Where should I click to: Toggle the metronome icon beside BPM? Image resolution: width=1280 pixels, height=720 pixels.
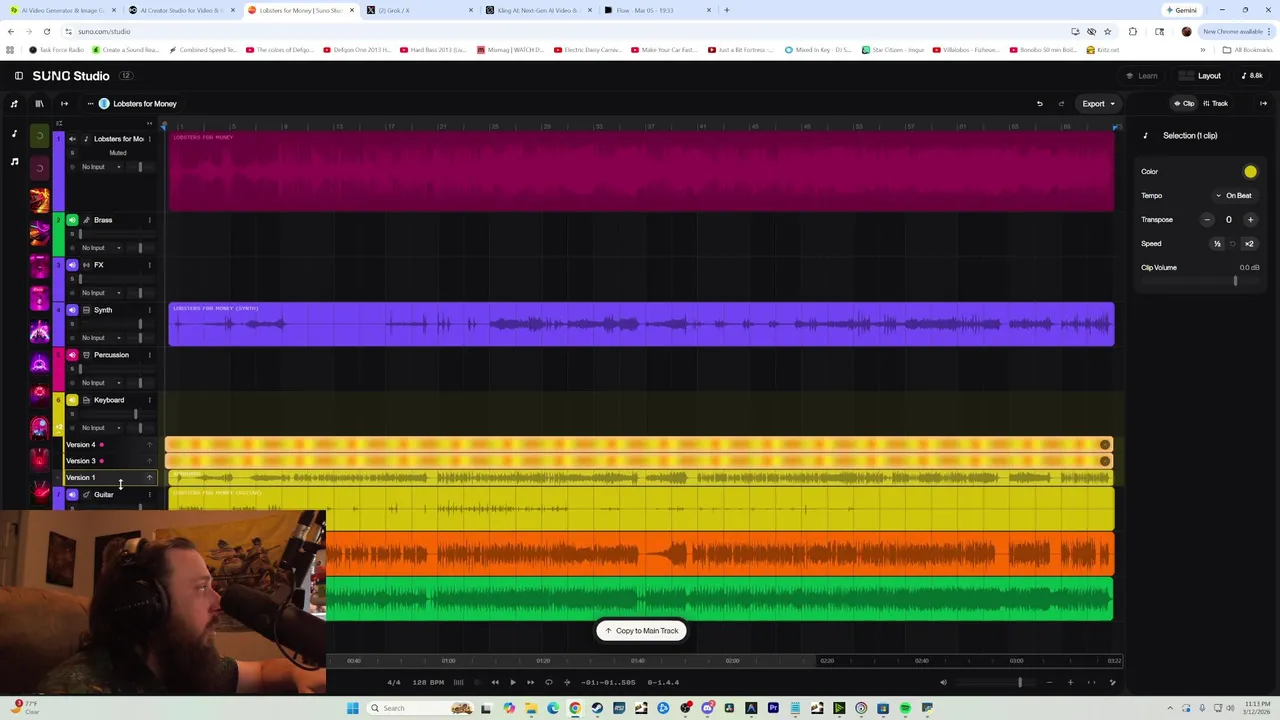click(x=458, y=682)
